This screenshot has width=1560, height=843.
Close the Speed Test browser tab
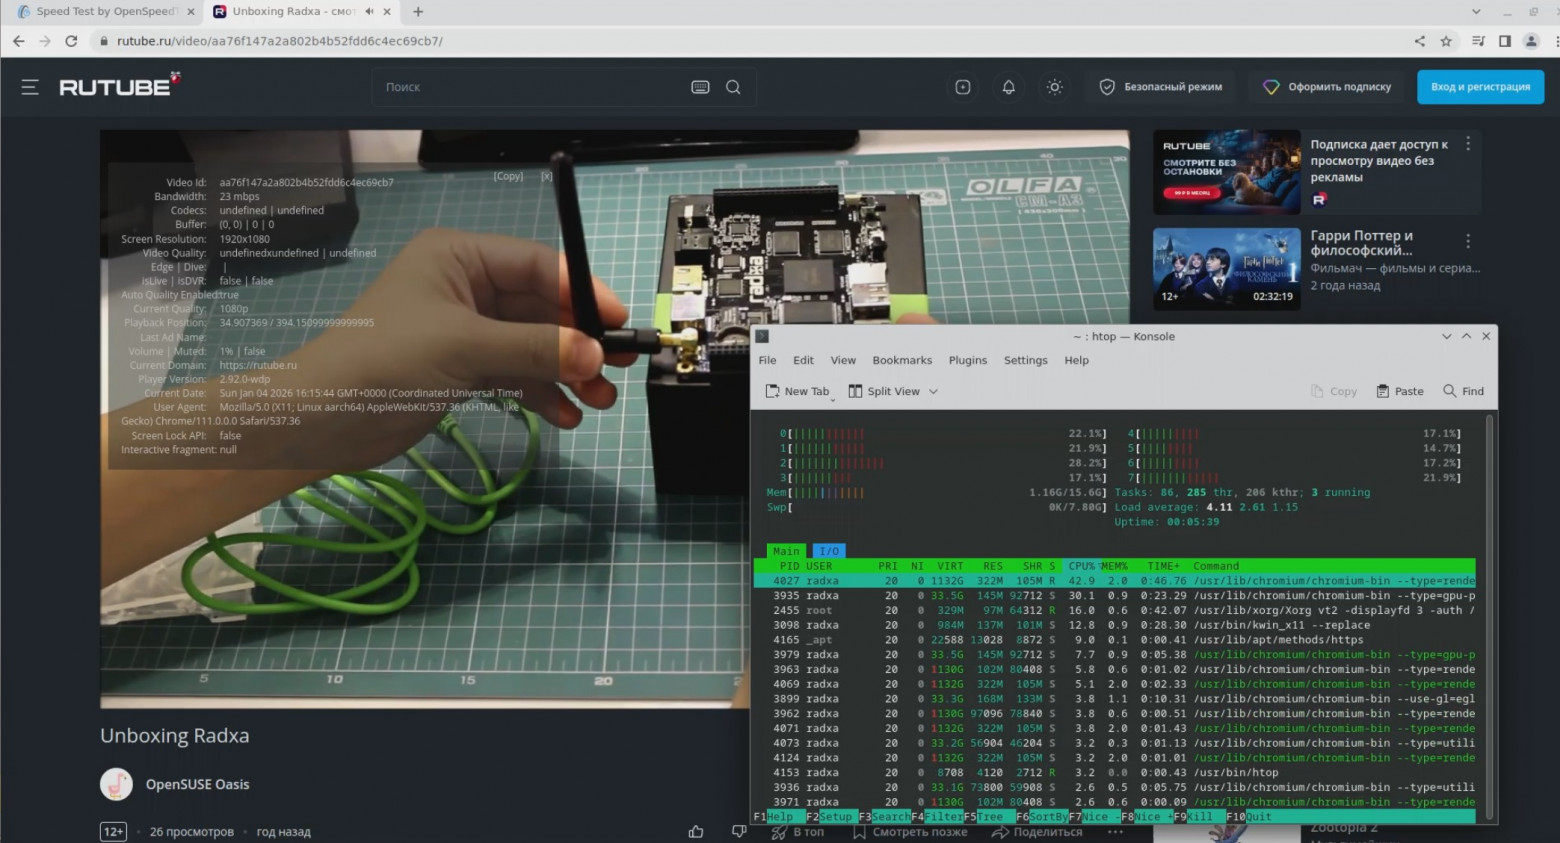click(191, 12)
